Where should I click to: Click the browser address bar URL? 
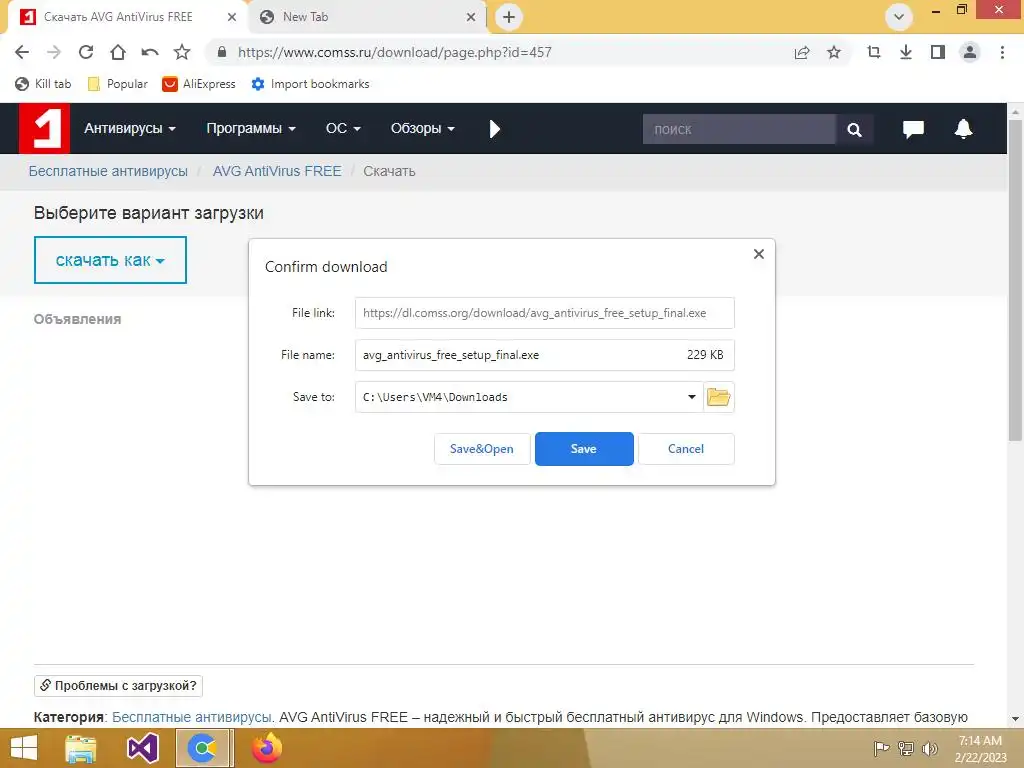click(x=394, y=52)
